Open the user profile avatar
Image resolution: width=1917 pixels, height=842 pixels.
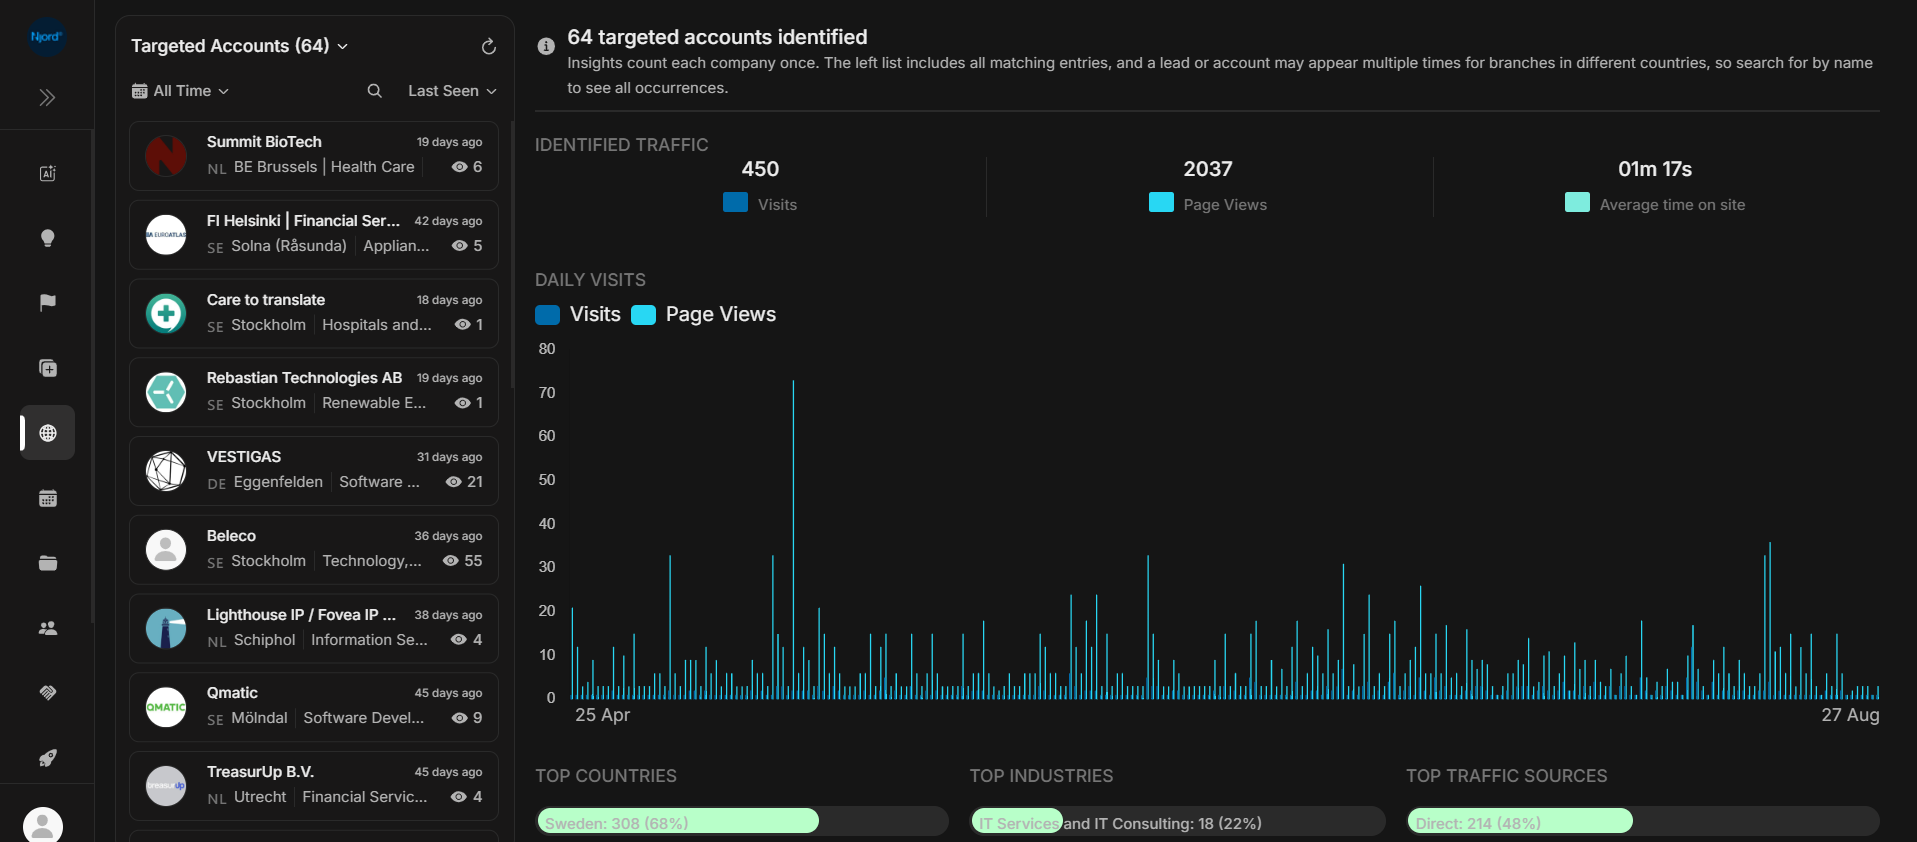(43, 825)
